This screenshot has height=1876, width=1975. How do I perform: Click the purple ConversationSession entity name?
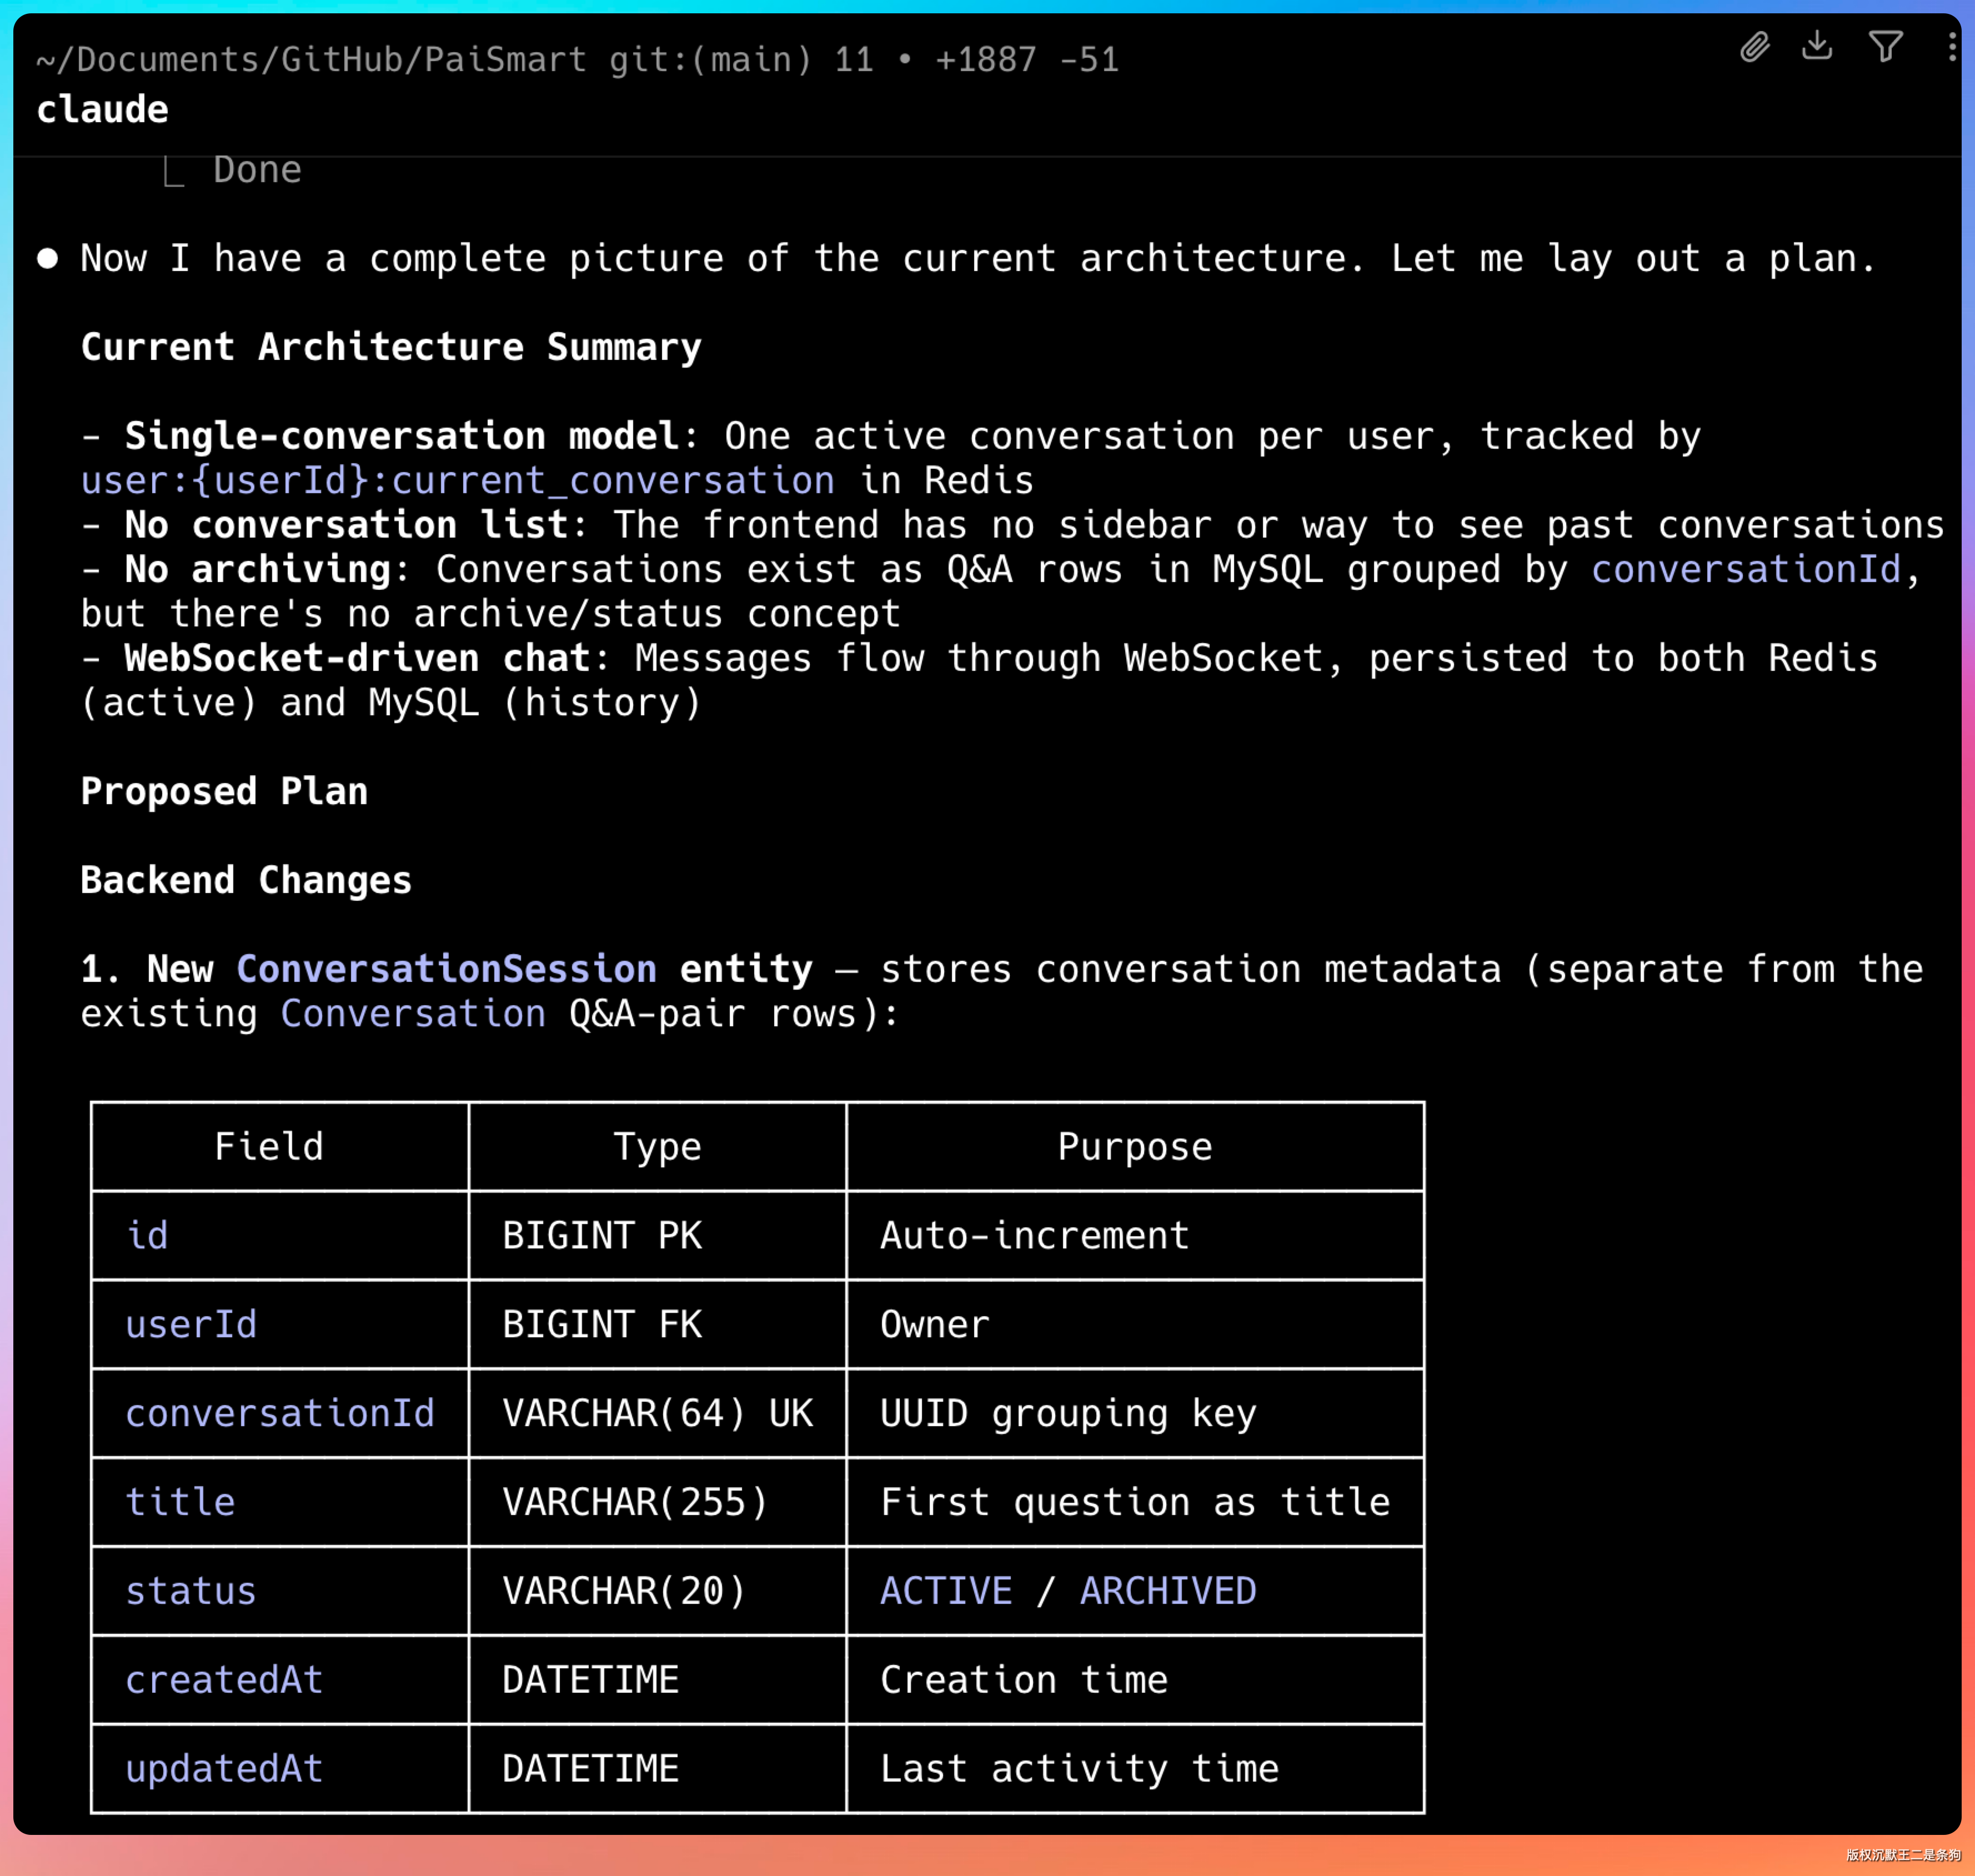point(446,969)
